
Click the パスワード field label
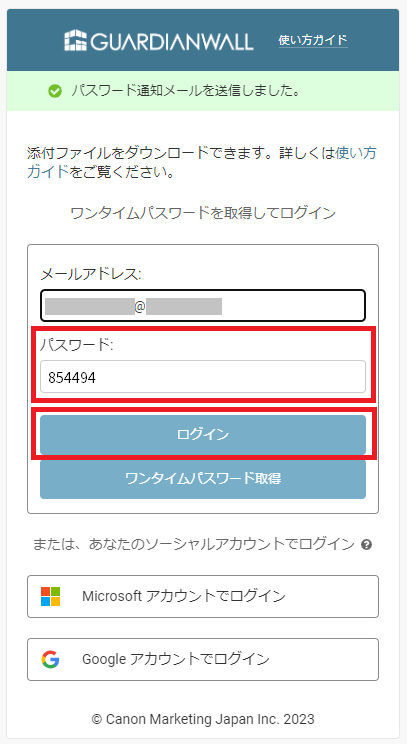coord(77,345)
